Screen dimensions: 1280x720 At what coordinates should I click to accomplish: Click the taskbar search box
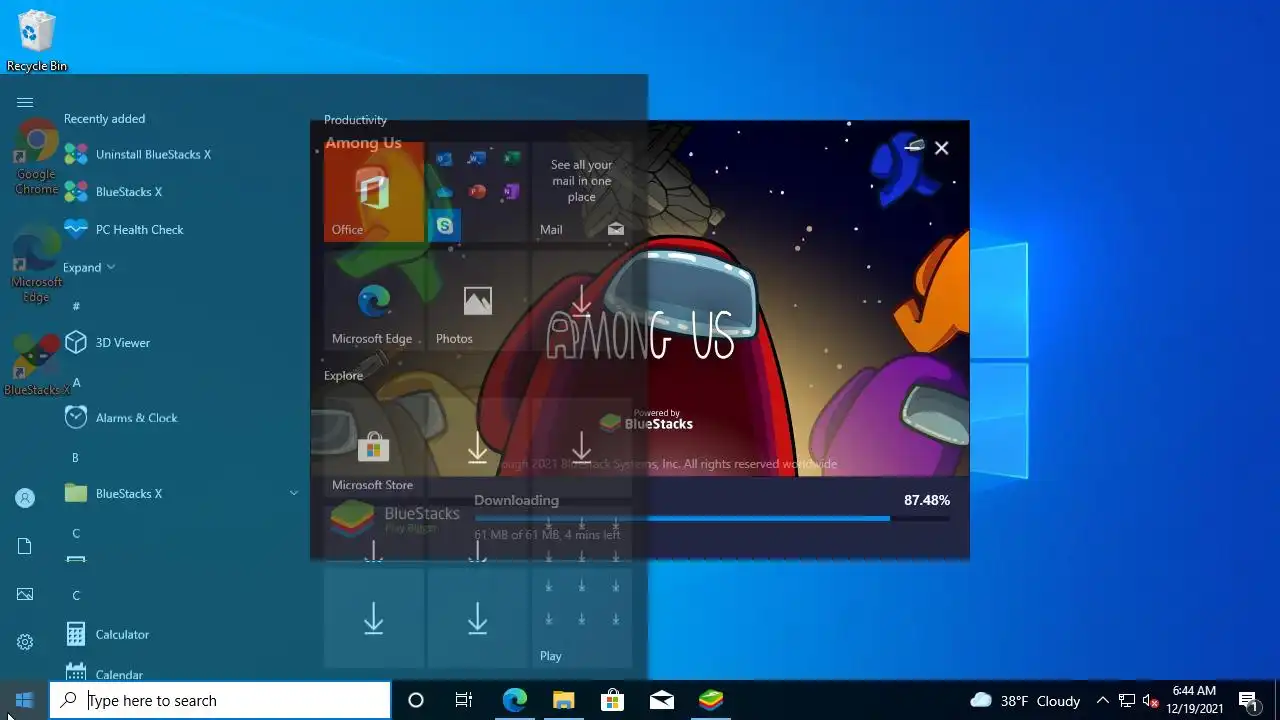click(220, 700)
